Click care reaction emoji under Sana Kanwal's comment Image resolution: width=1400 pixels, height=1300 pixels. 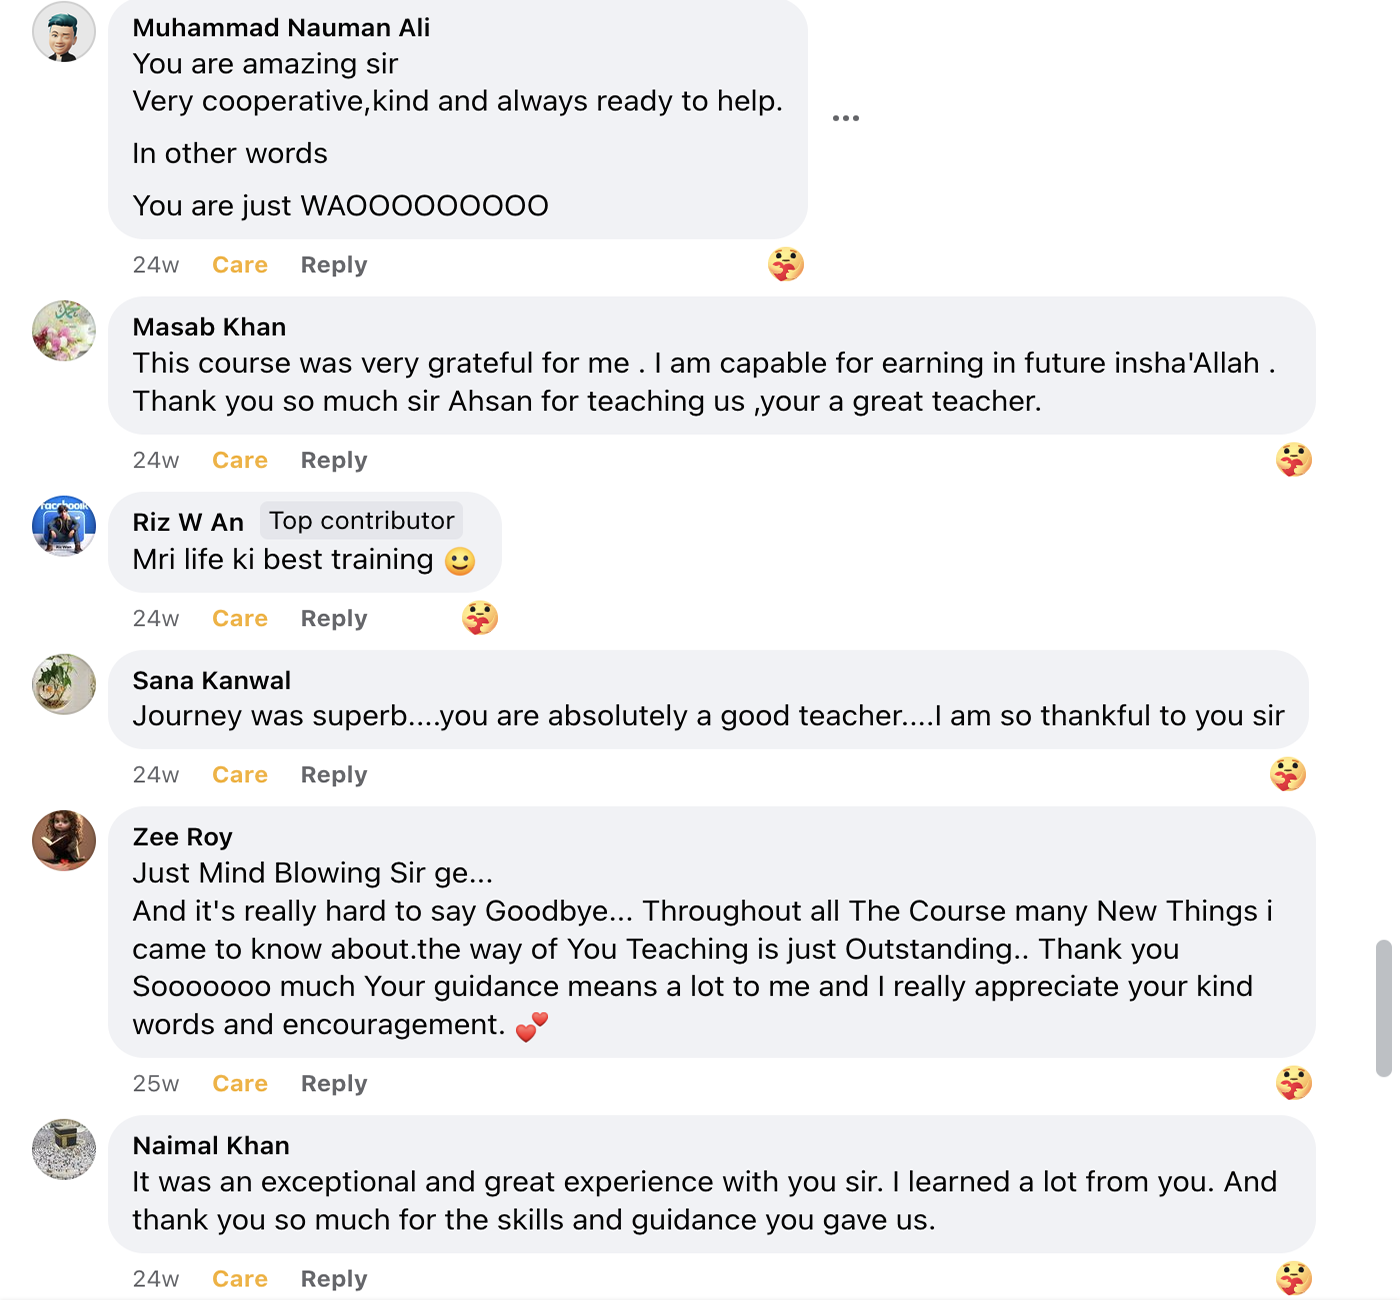(1288, 774)
